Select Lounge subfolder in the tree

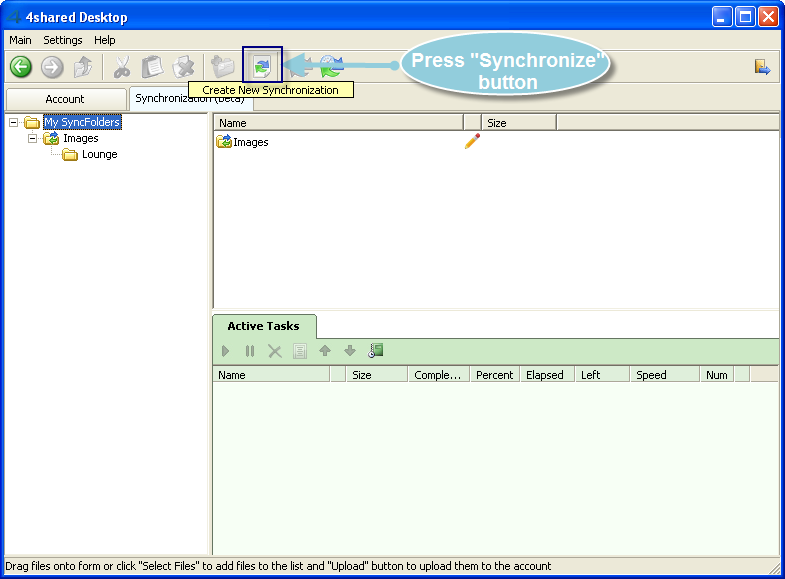100,154
